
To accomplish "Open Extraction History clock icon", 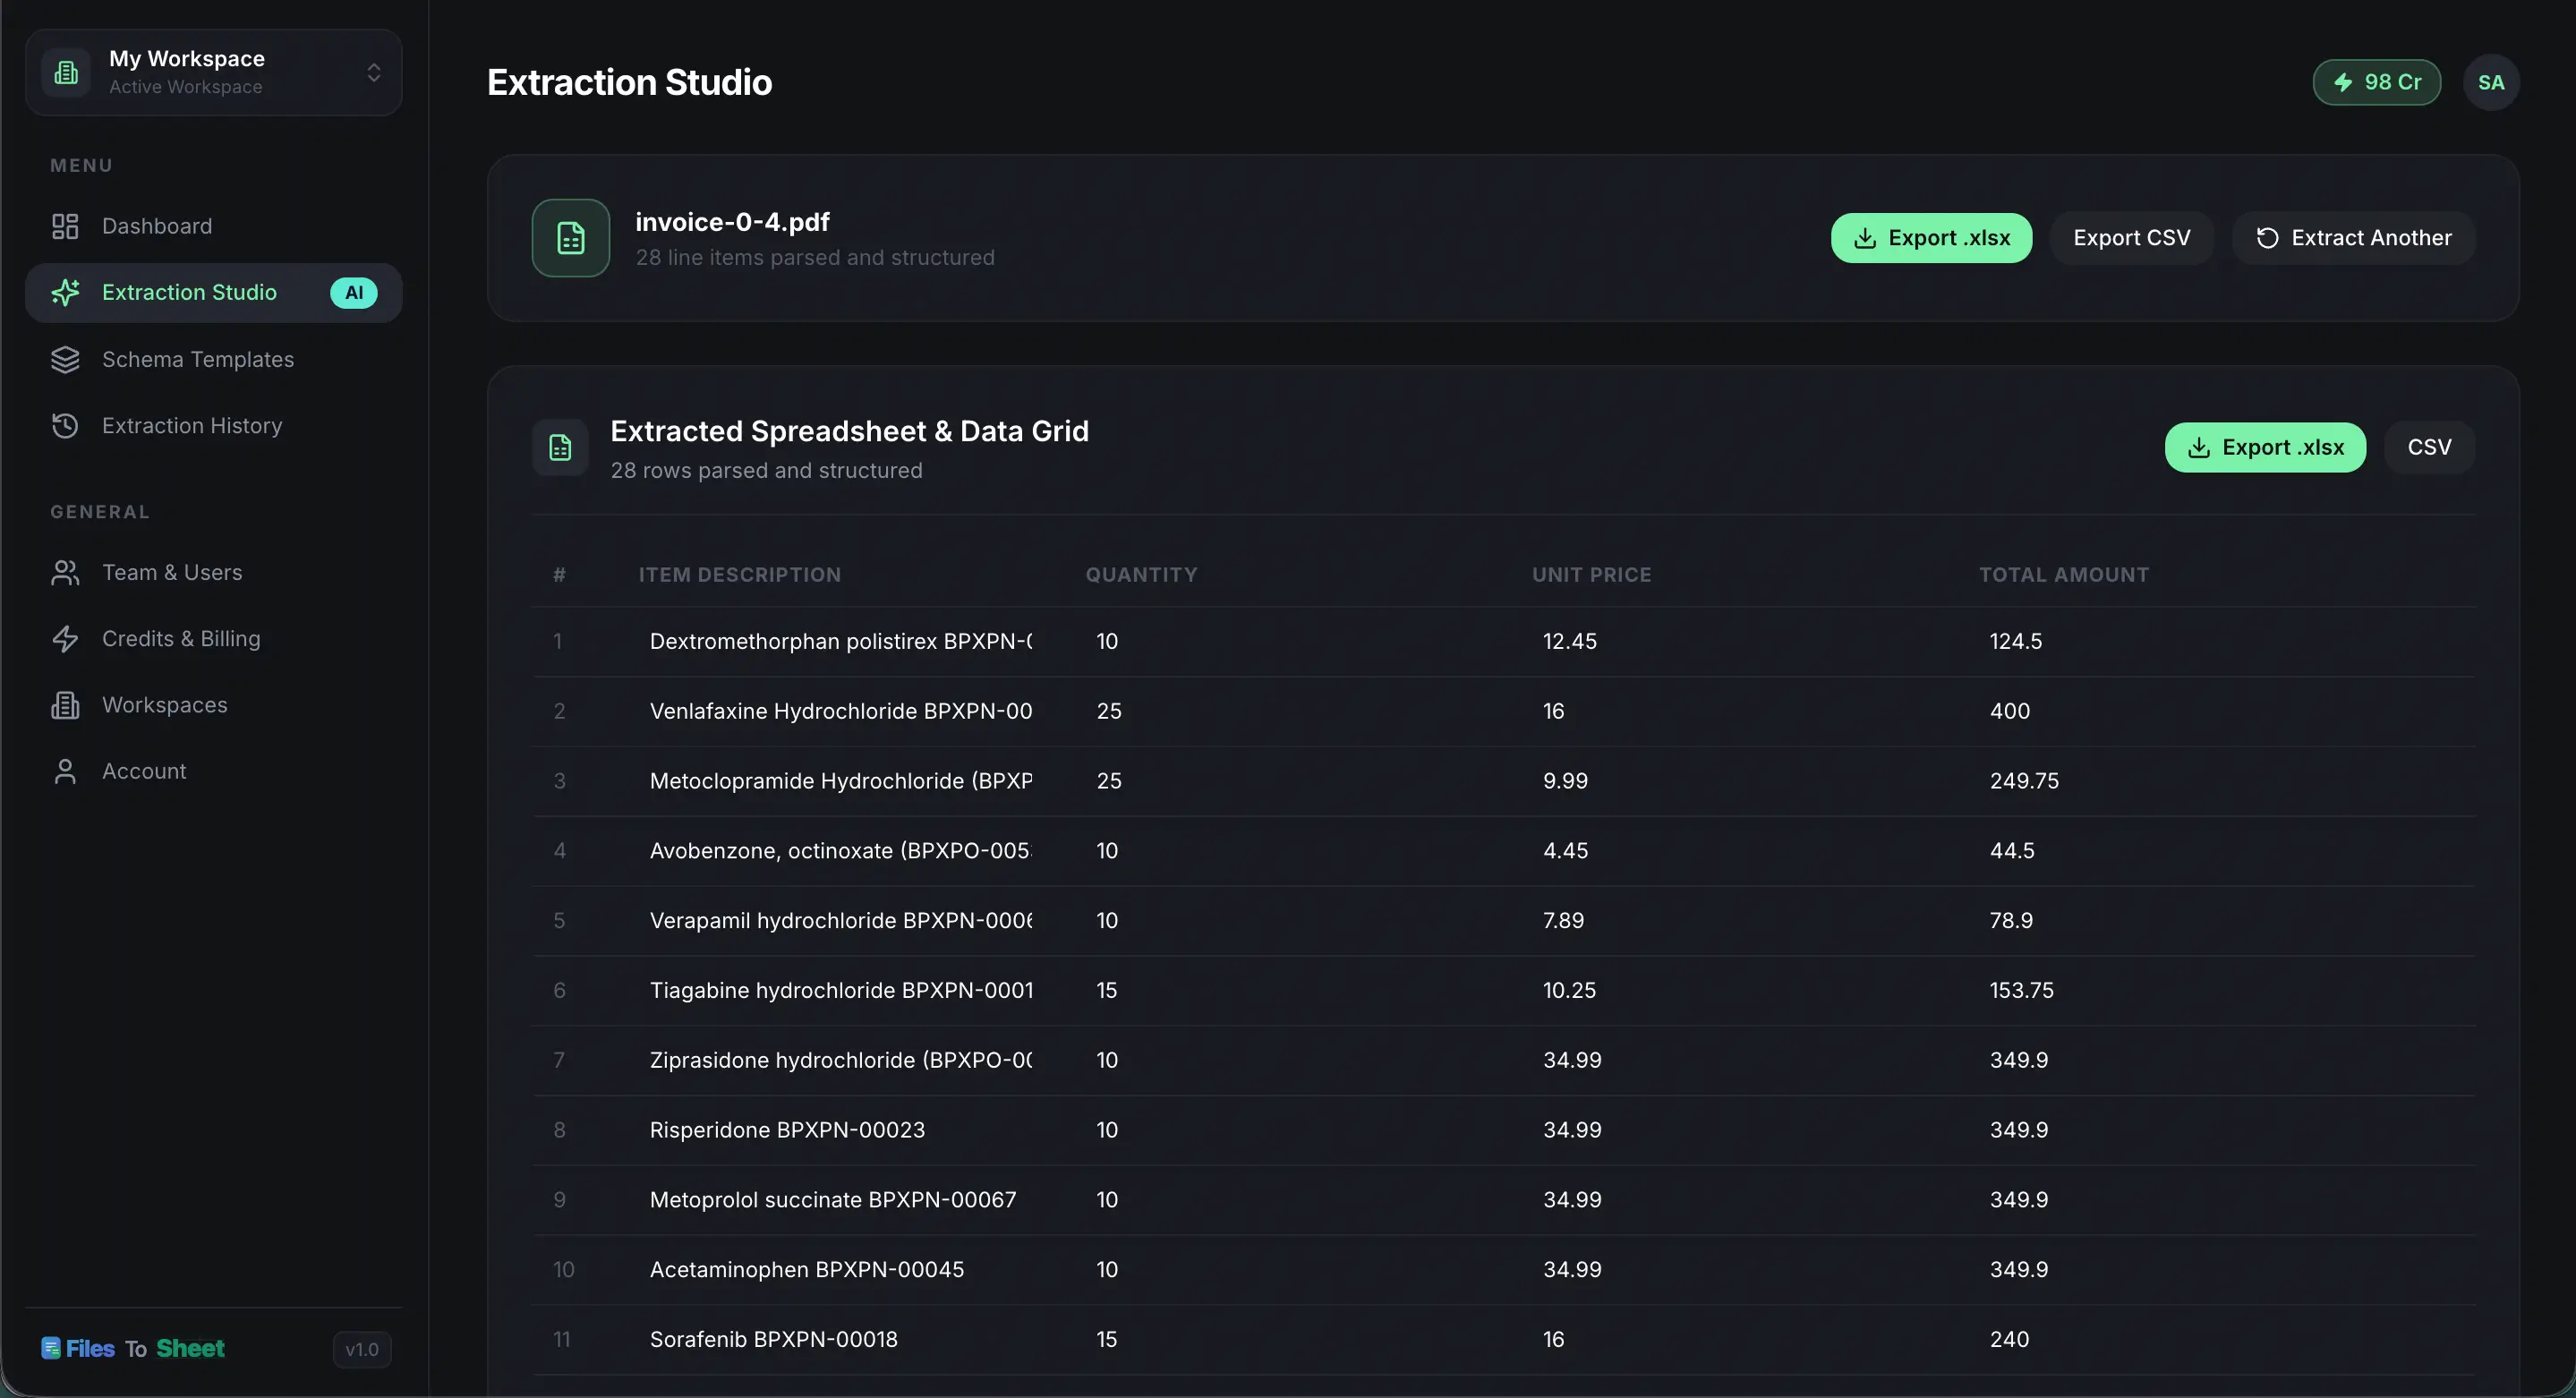I will [x=65, y=425].
